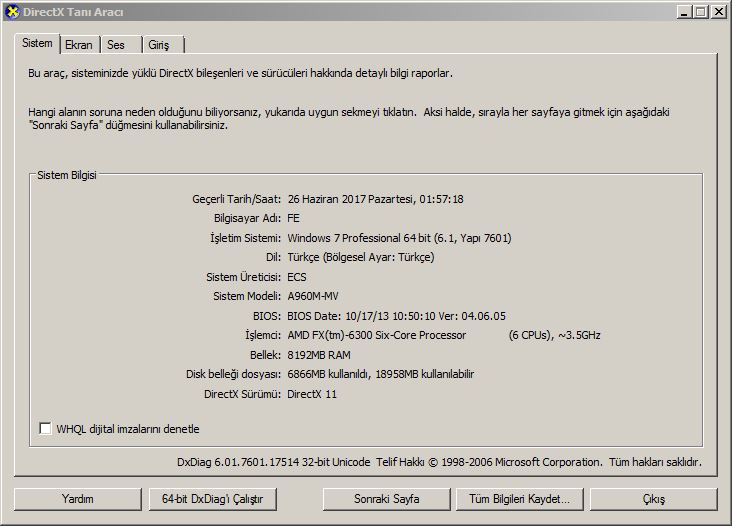Minimize the DirectX Tanı Aracı window
This screenshot has height=526, width=732.
pyautogui.click(x=684, y=12)
